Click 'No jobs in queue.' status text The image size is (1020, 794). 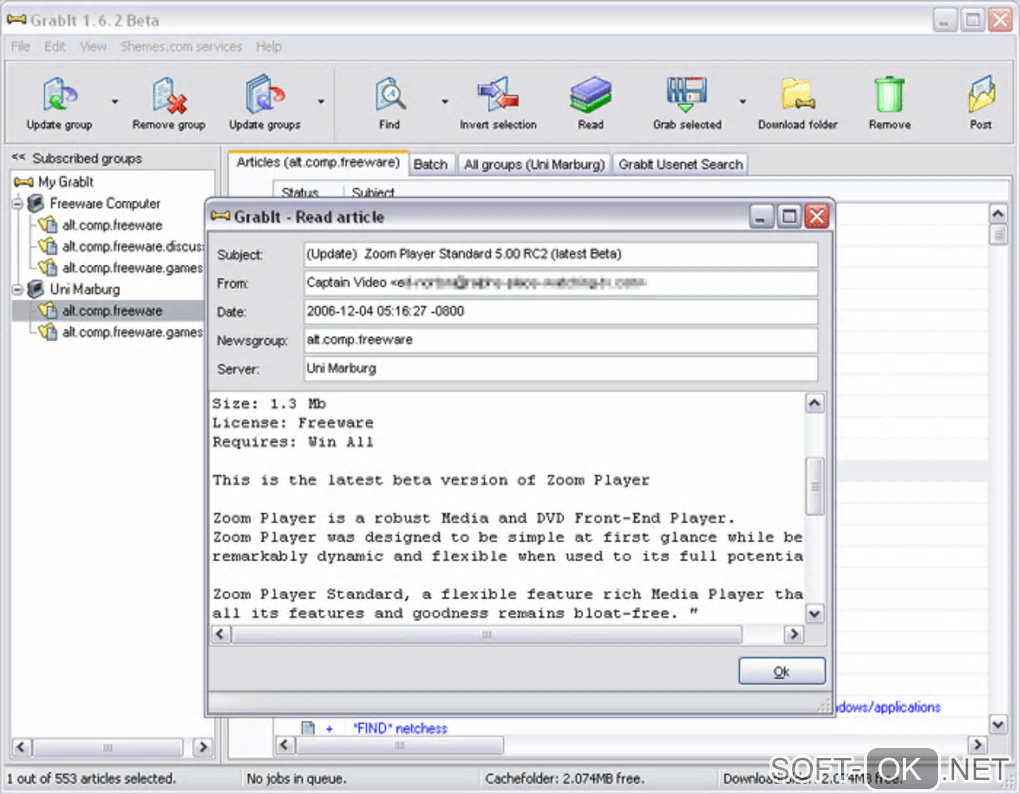coord(296,778)
